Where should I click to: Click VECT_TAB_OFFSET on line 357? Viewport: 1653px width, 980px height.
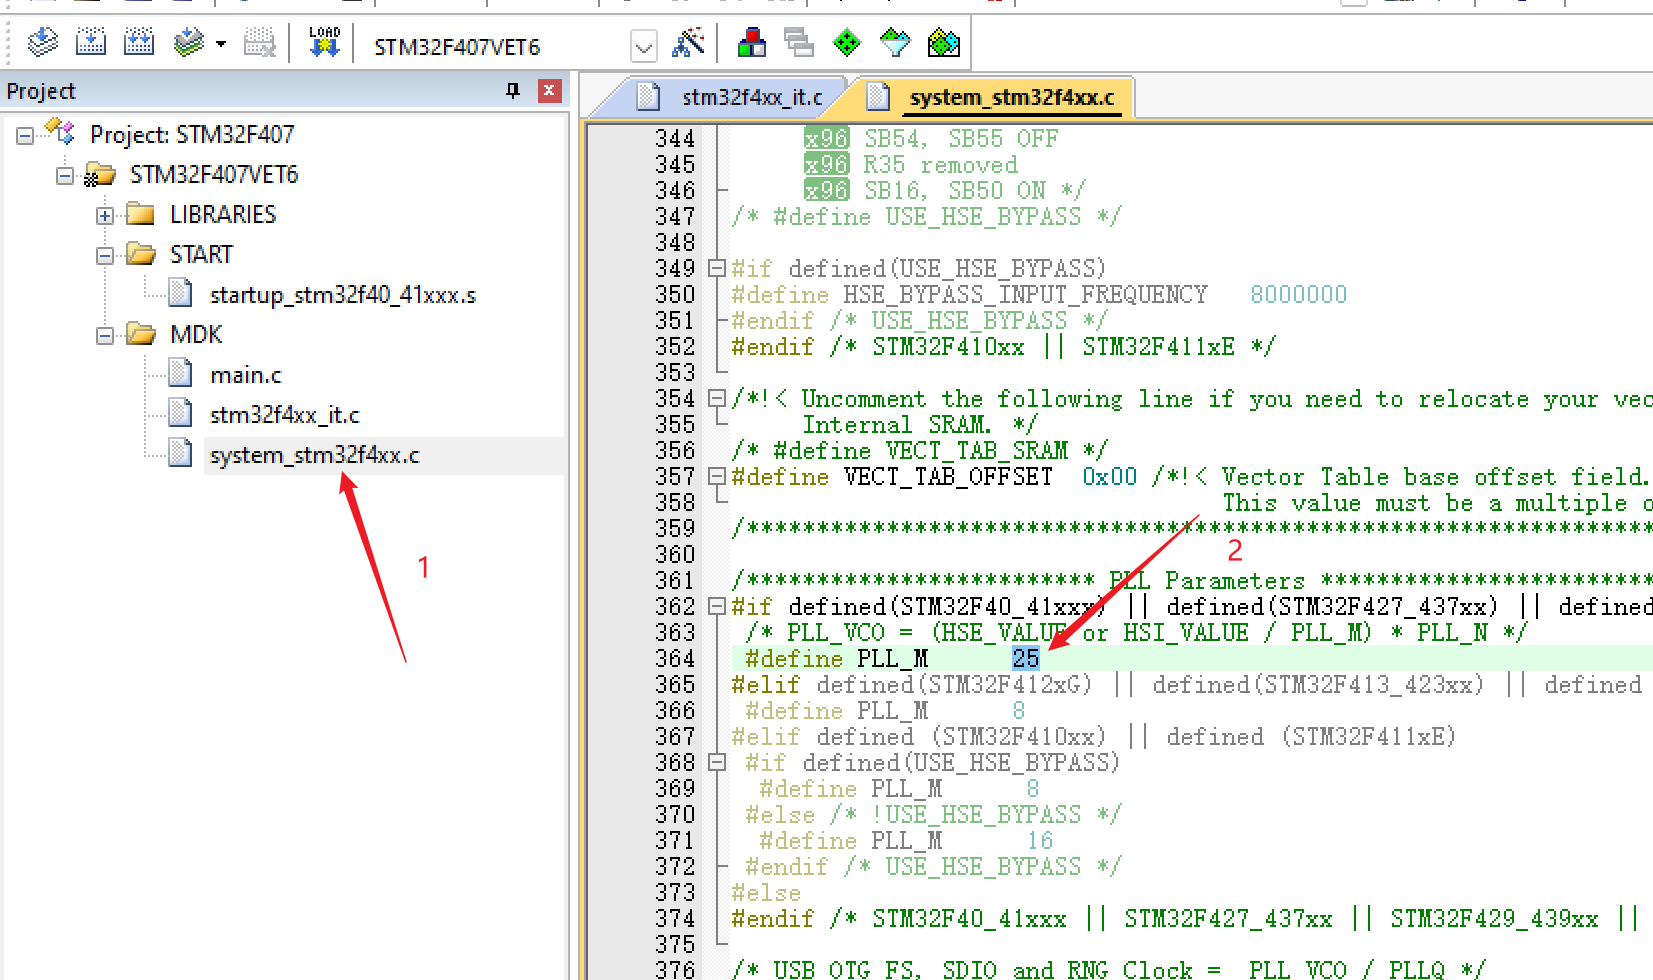948,476
